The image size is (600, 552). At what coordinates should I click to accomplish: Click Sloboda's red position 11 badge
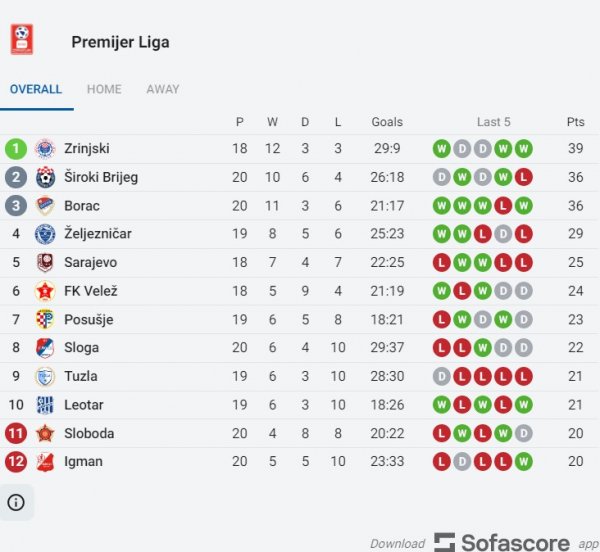[x=16, y=434]
